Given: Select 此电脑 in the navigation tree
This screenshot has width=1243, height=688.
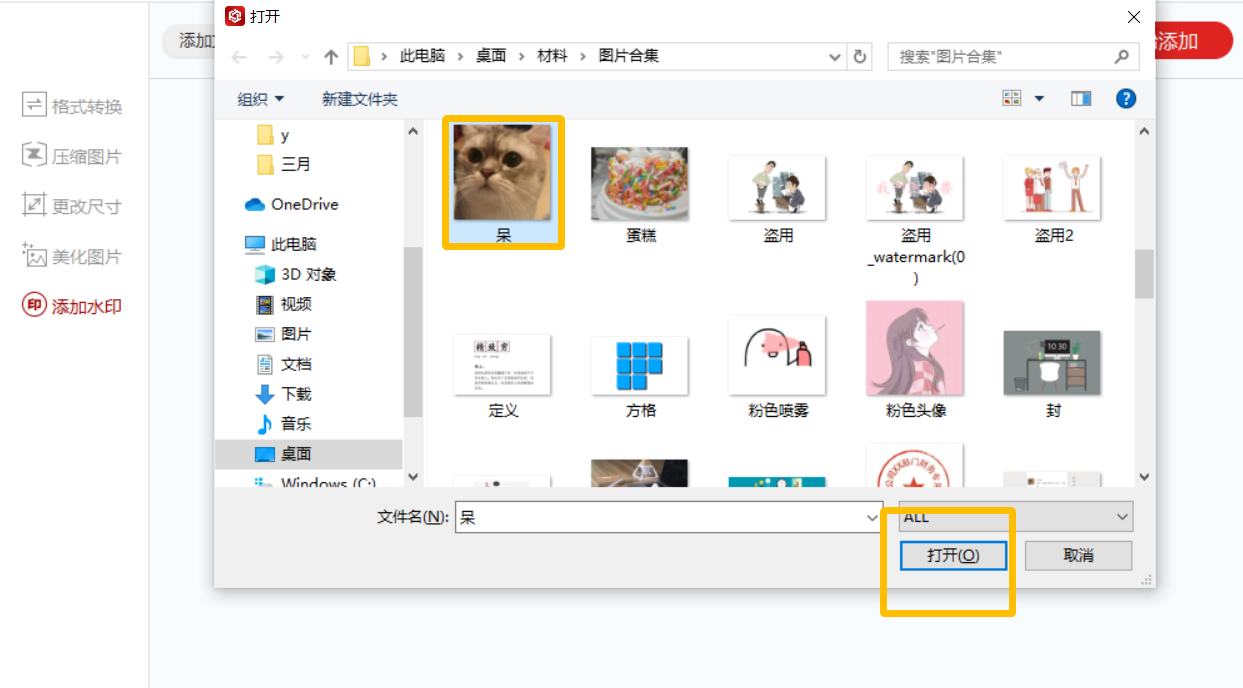Looking at the screenshot, I should (282, 244).
